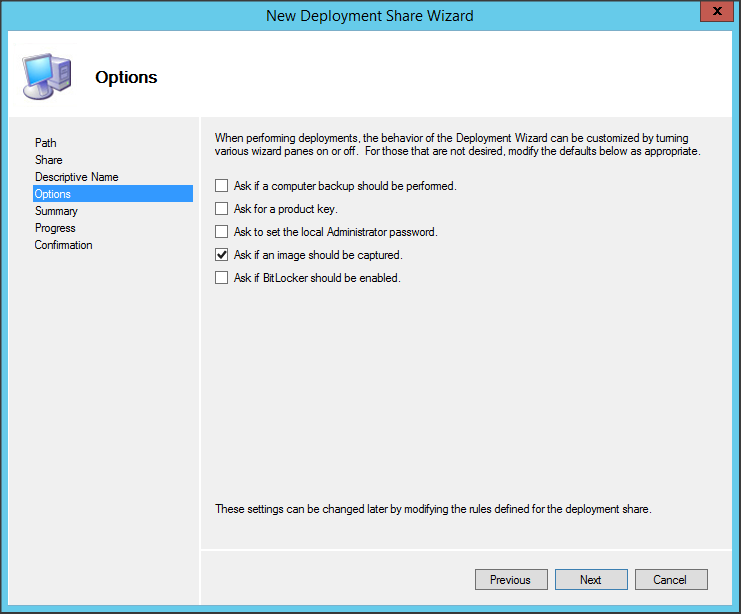This screenshot has width=741, height=614.
Task: Toggle the local Administrator password checkbox
Action: pos(222,232)
